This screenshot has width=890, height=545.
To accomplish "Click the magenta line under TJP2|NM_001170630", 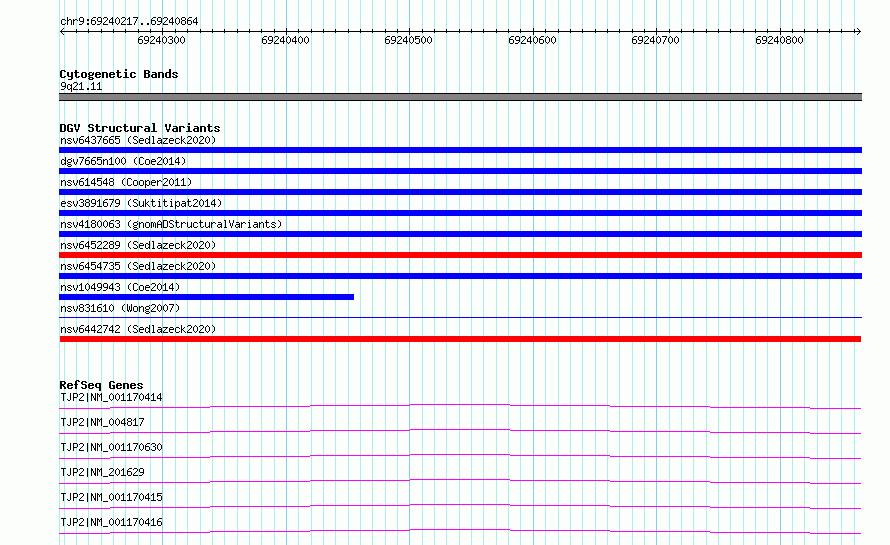I will 460,456.
